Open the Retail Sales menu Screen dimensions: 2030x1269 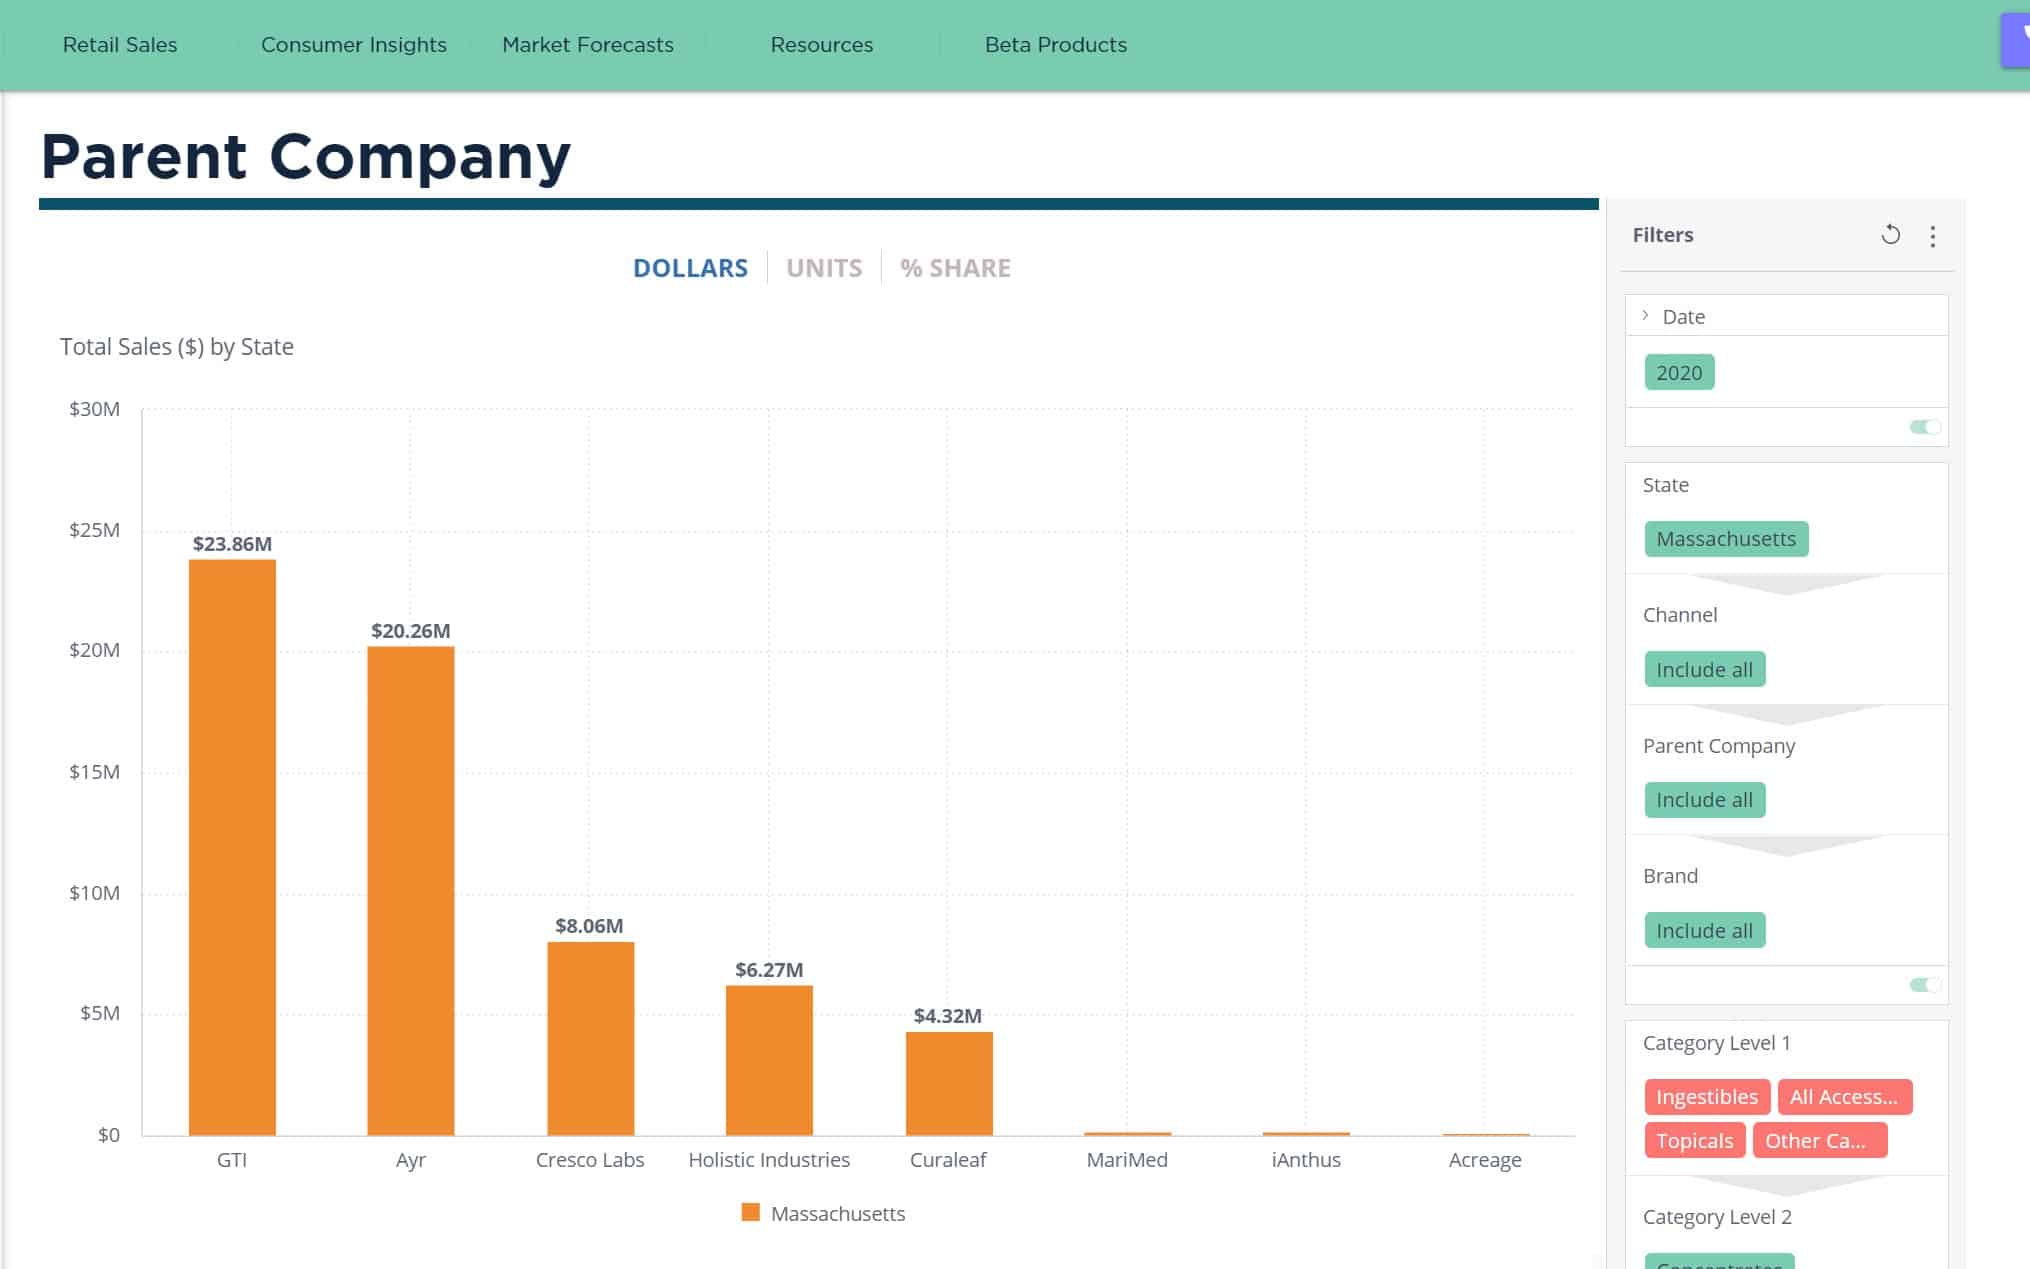120,45
